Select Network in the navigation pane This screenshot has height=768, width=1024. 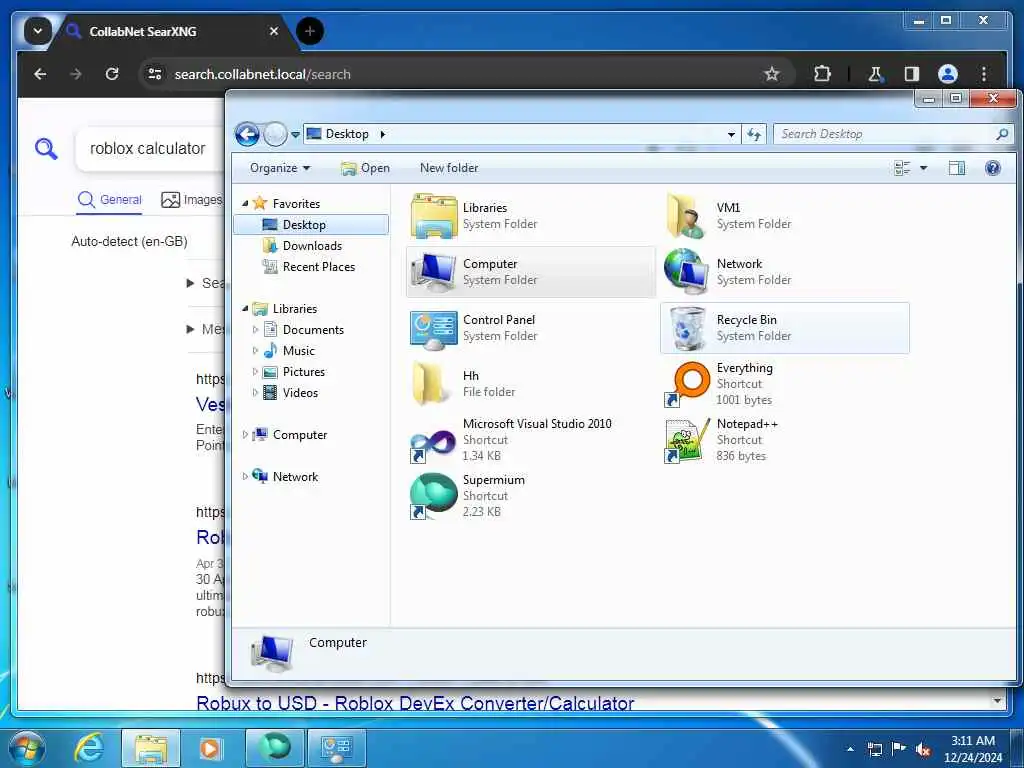[x=295, y=477]
